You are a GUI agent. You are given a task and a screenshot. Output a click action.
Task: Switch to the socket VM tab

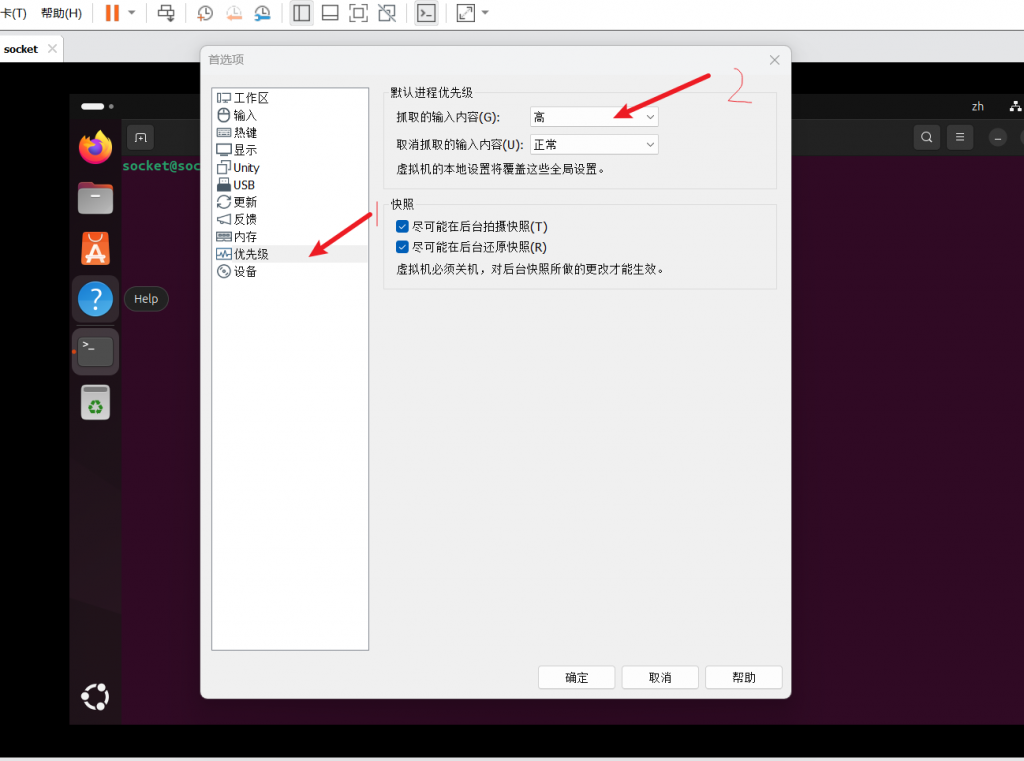click(21, 49)
